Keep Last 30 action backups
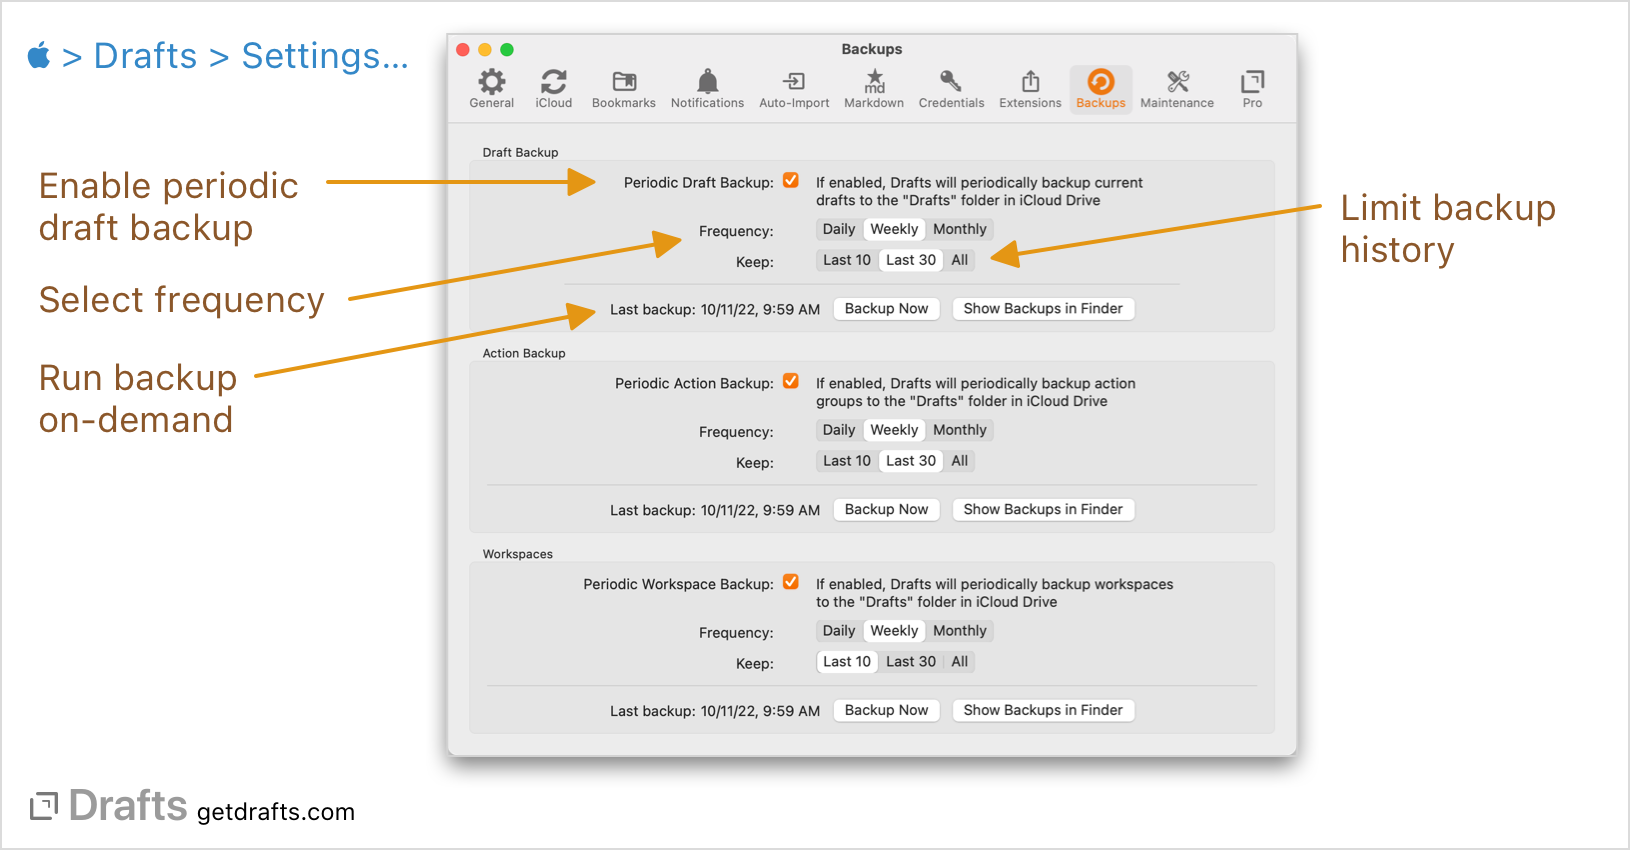 [911, 461]
